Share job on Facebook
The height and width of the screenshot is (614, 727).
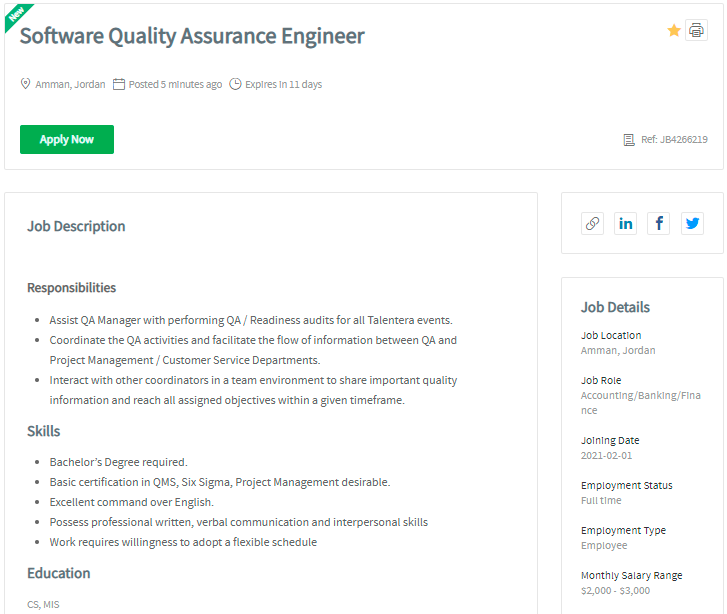click(658, 223)
